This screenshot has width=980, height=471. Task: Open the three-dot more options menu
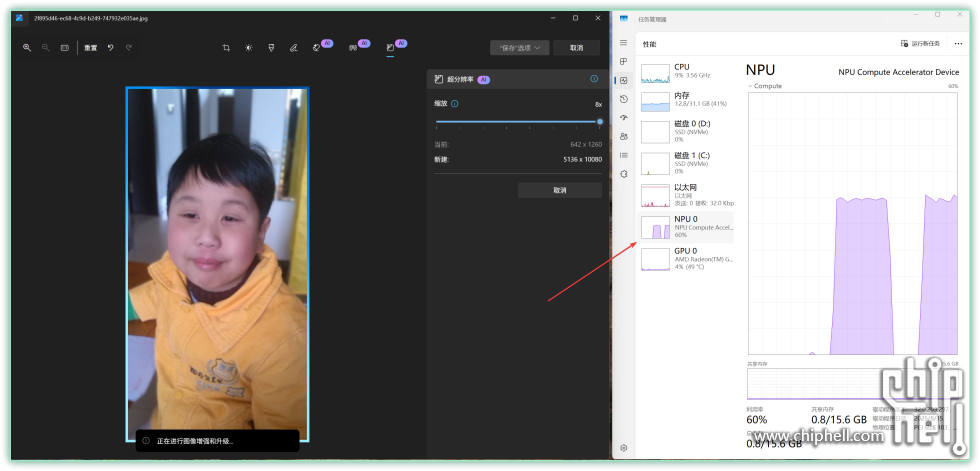pyautogui.click(x=955, y=43)
